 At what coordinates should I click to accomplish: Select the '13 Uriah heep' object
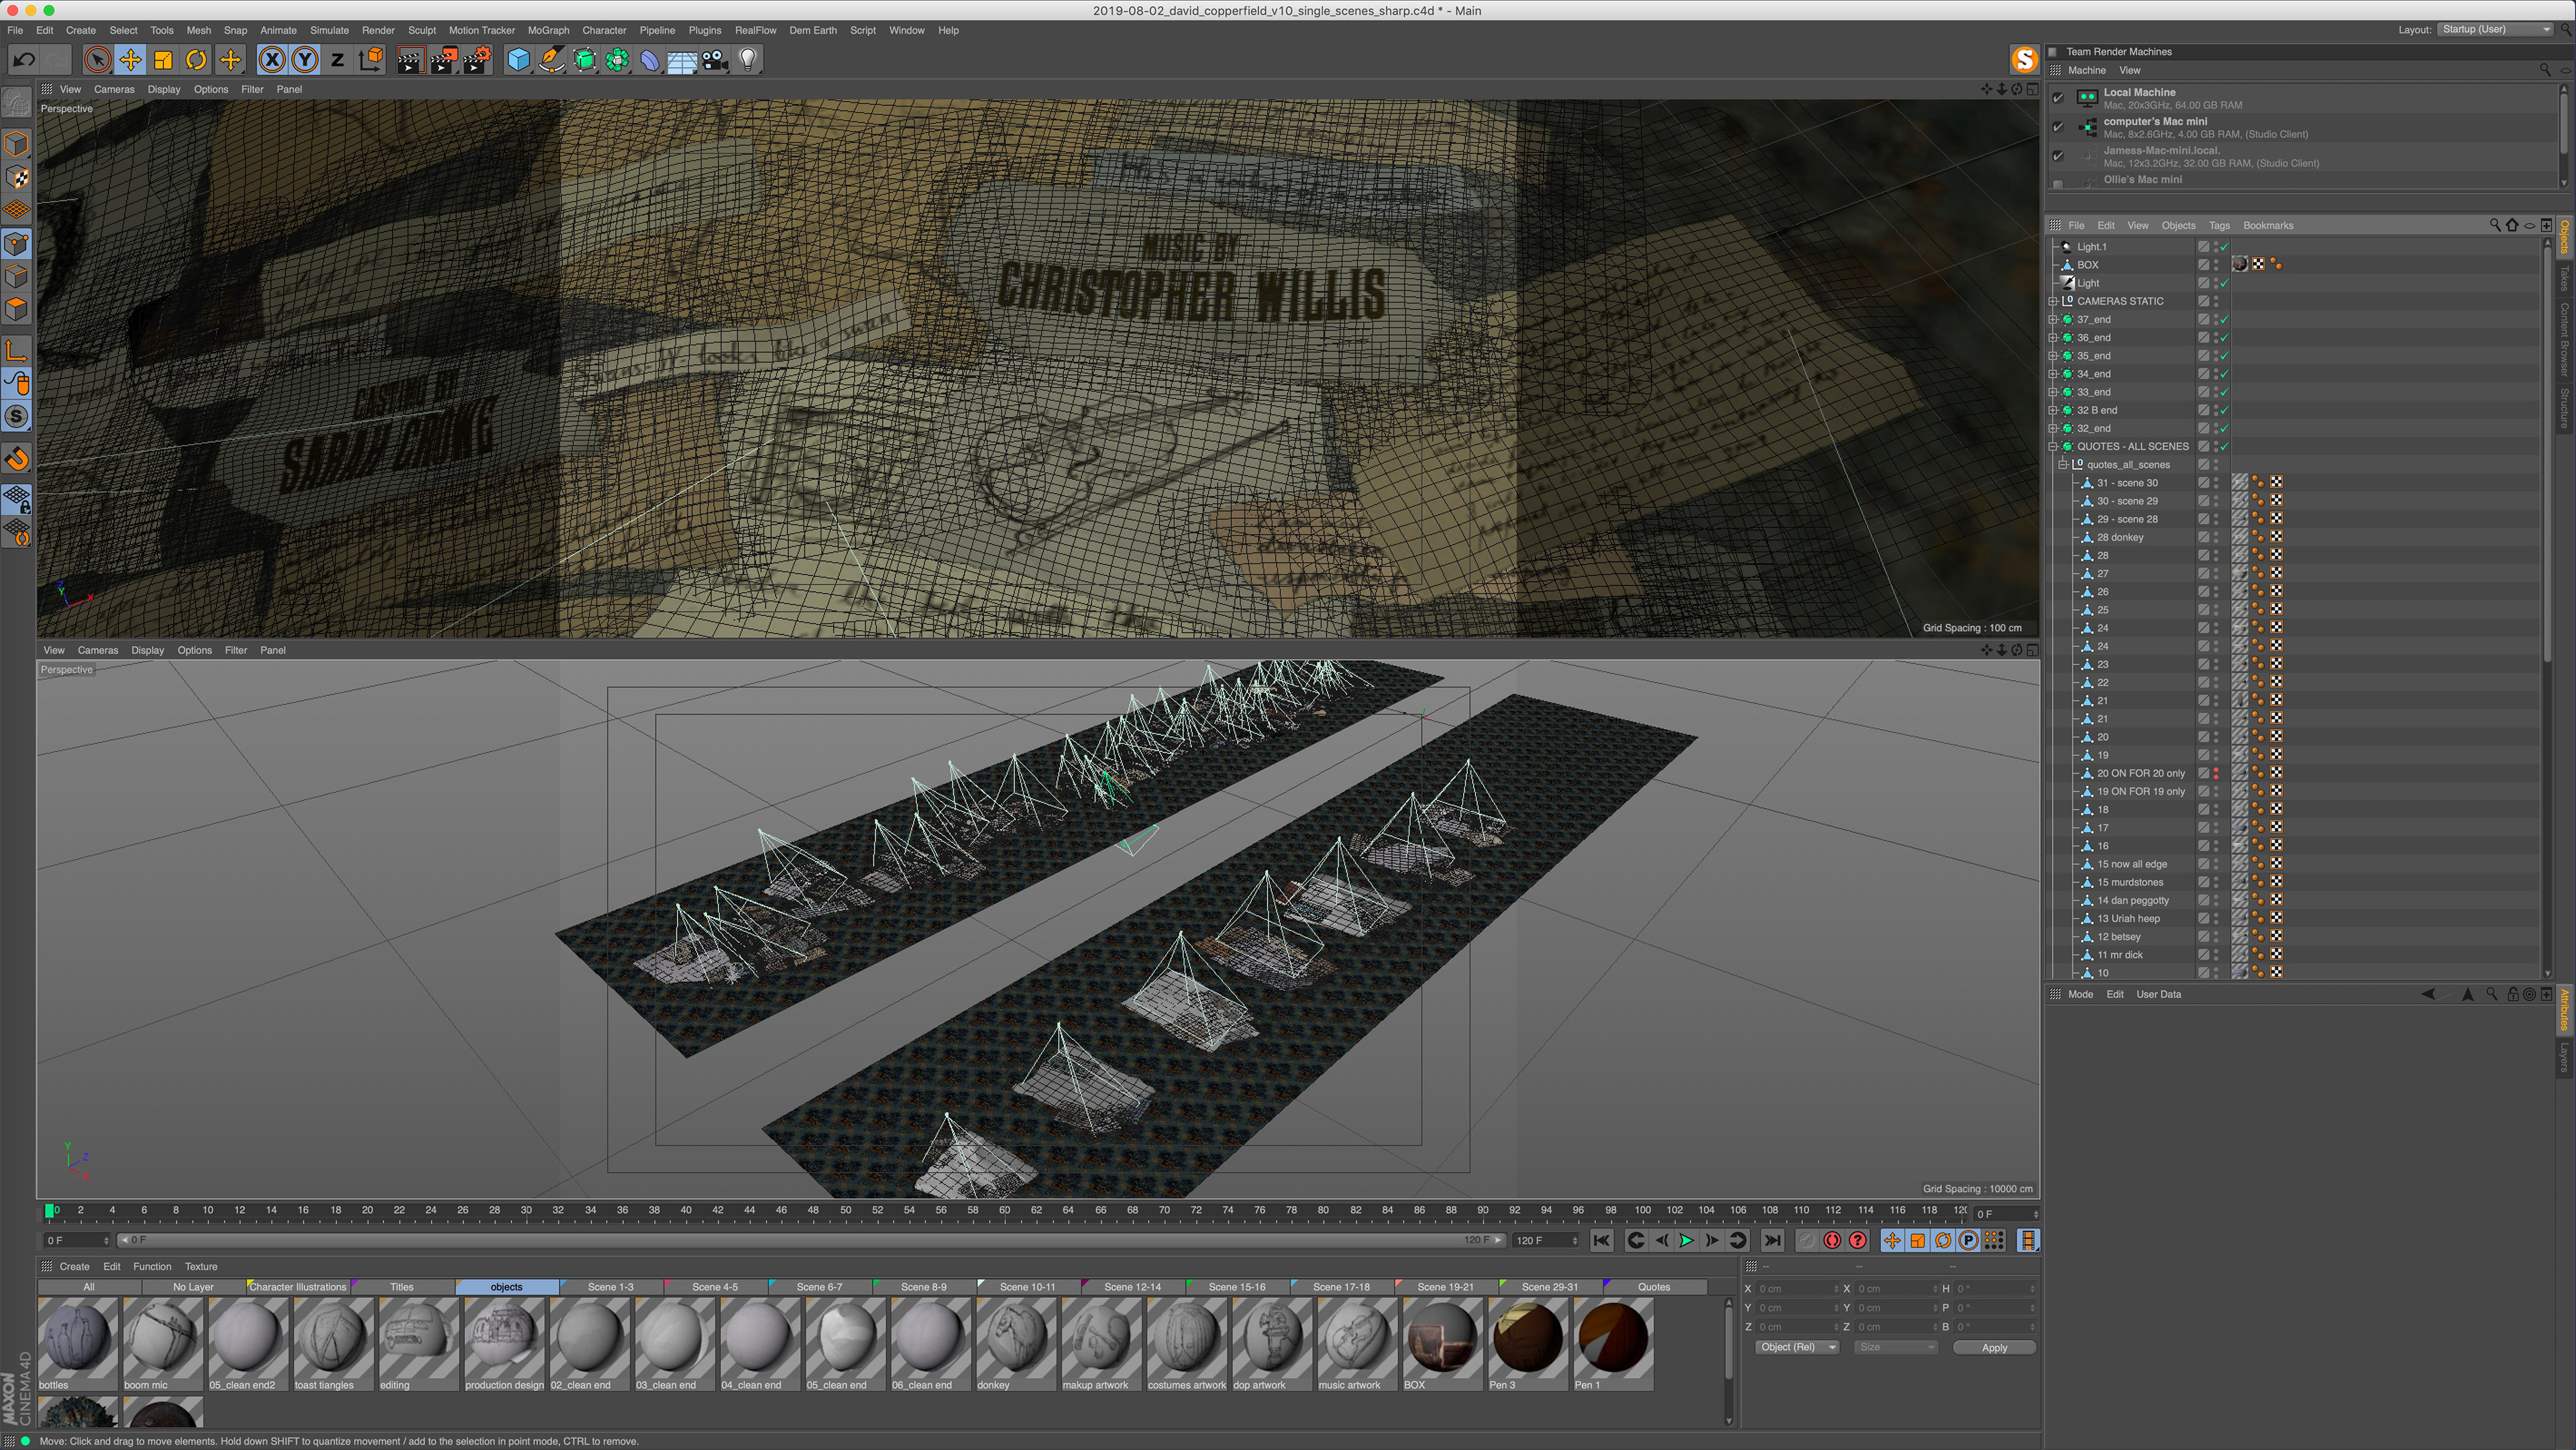point(2128,919)
